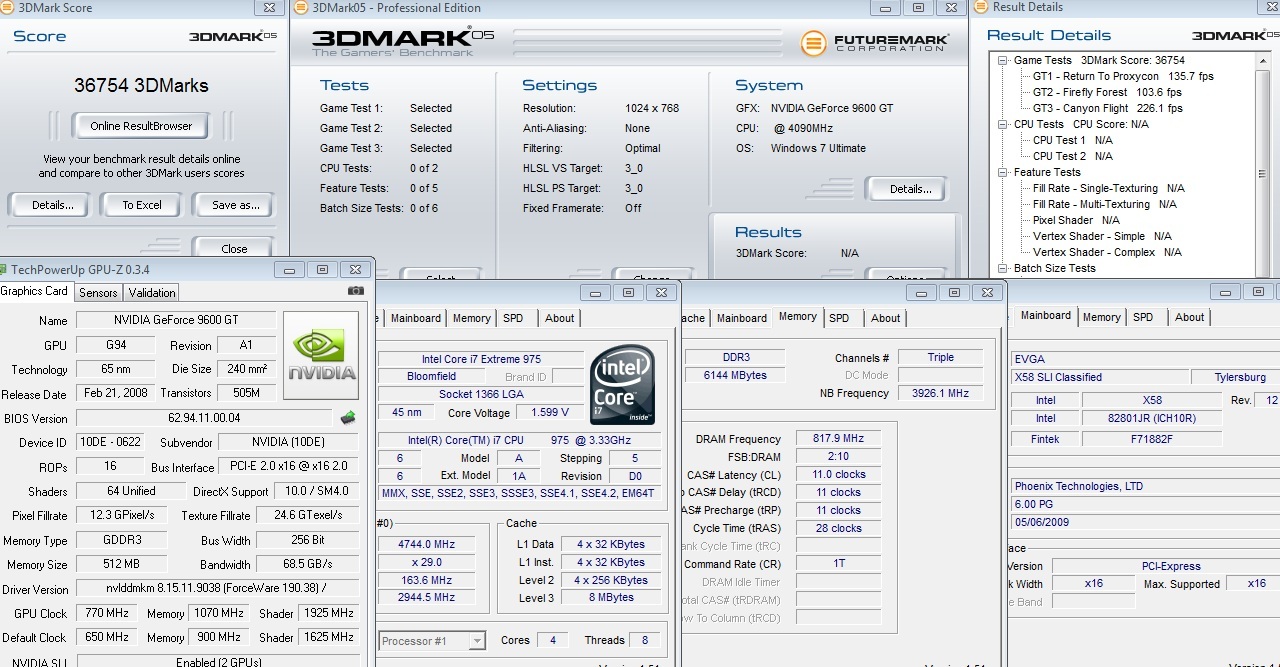Select the GPU-Z Graphics Card tab
This screenshot has width=1280, height=667.
35,291
